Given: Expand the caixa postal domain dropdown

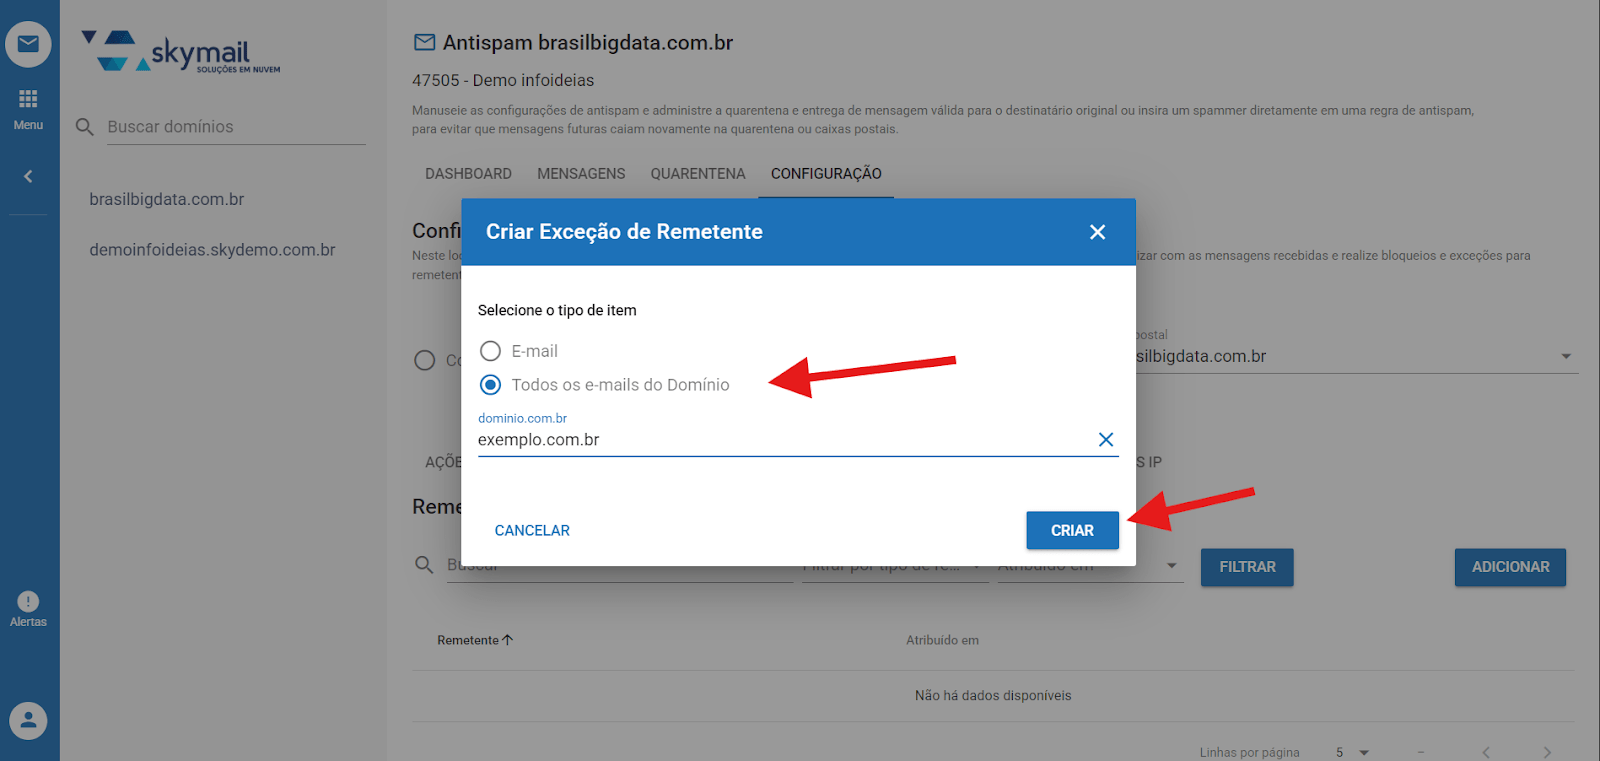Looking at the screenshot, I should coord(1565,357).
